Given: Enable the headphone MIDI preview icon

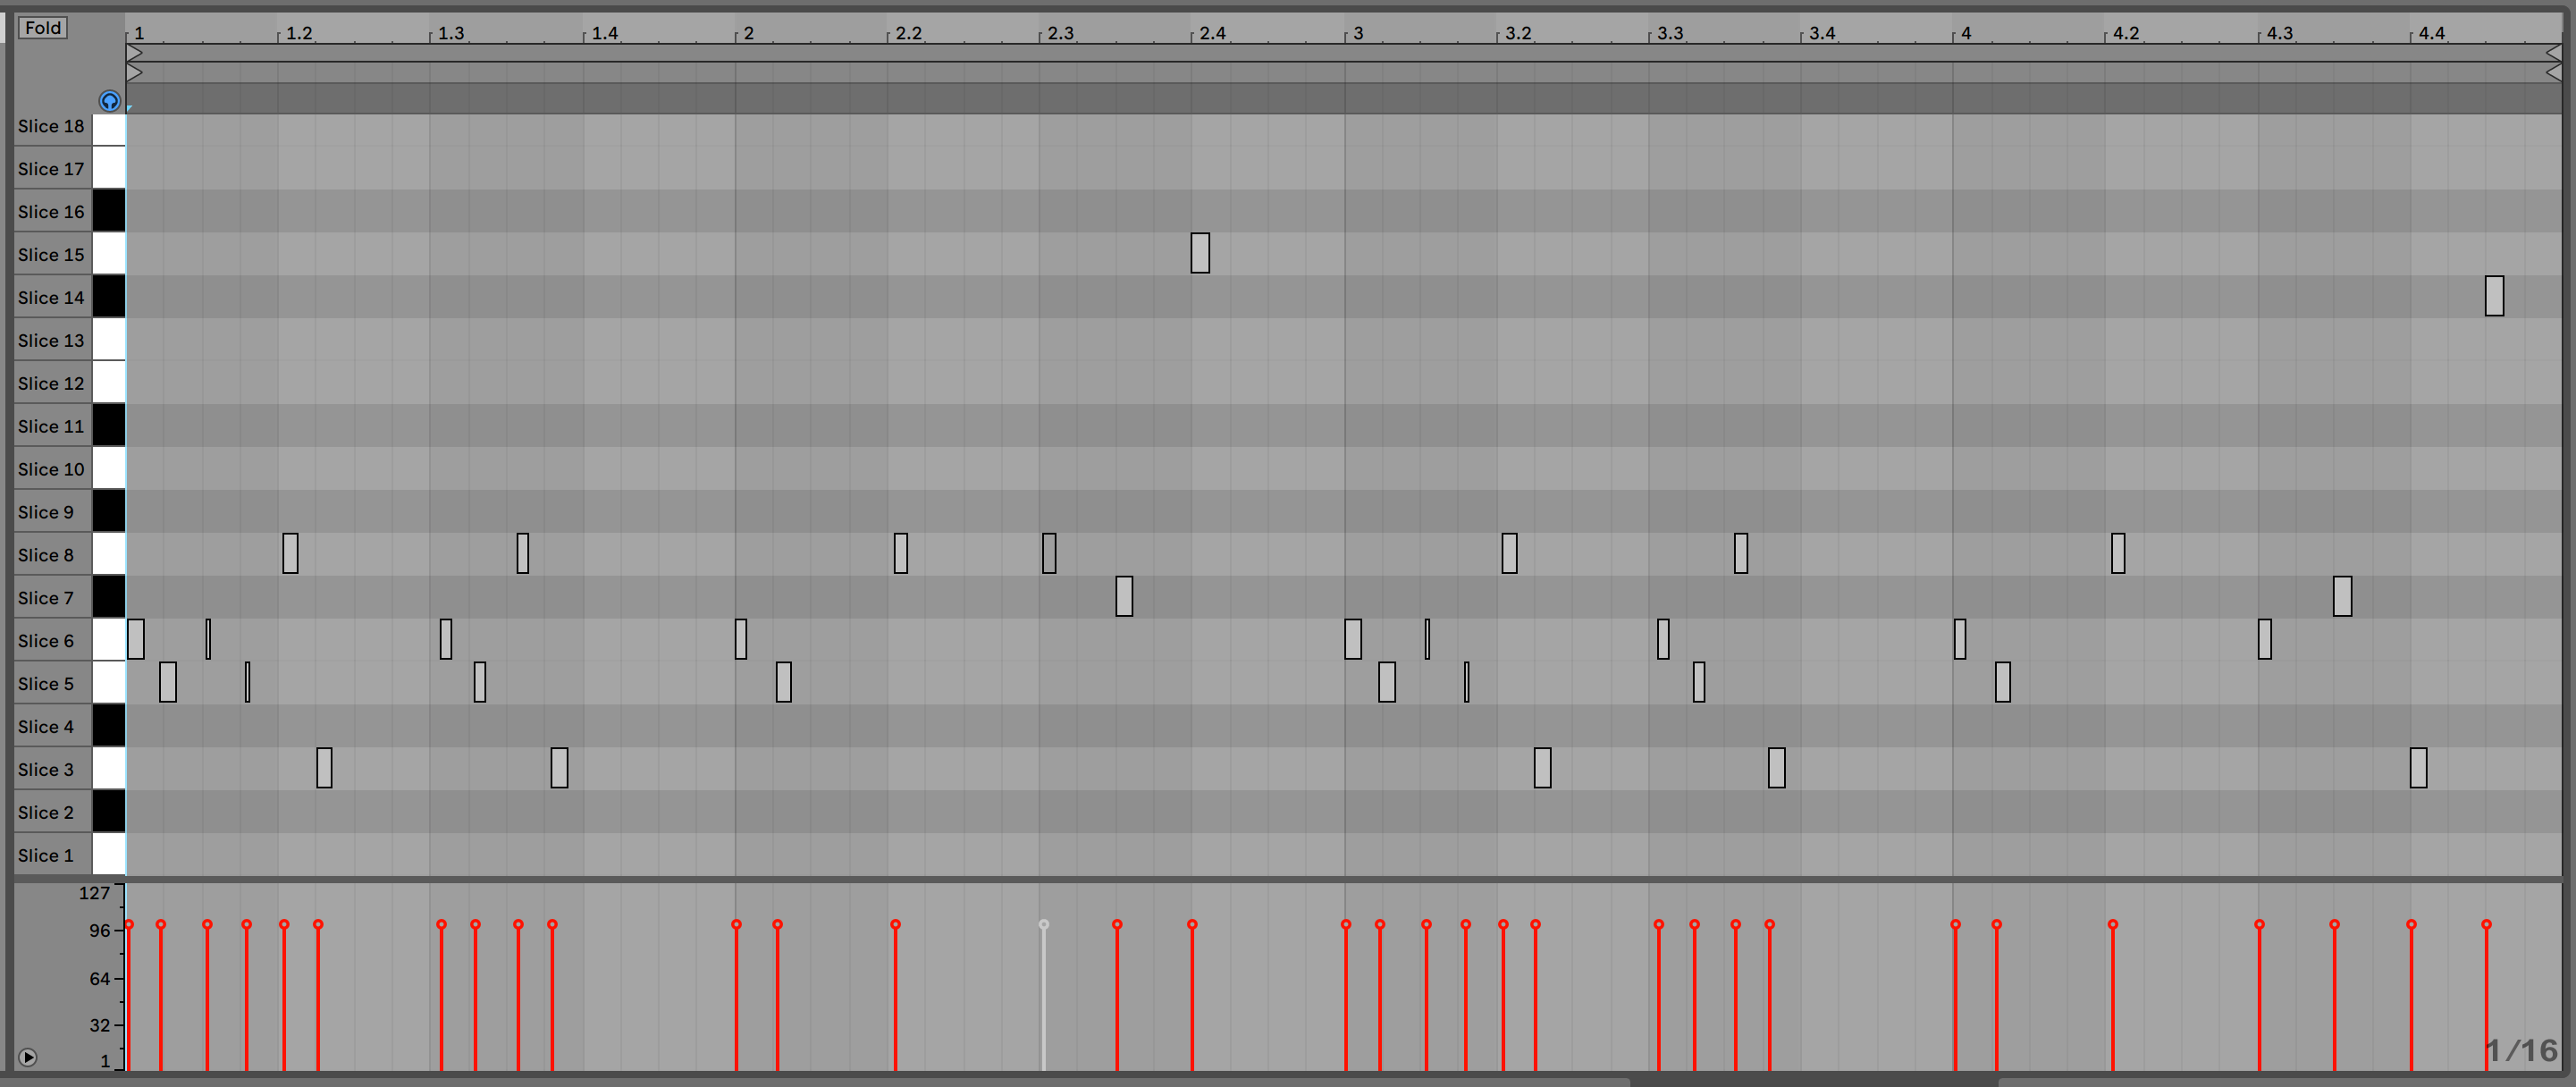Looking at the screenshot, I should pyautogui.click(x=110, y=101).
